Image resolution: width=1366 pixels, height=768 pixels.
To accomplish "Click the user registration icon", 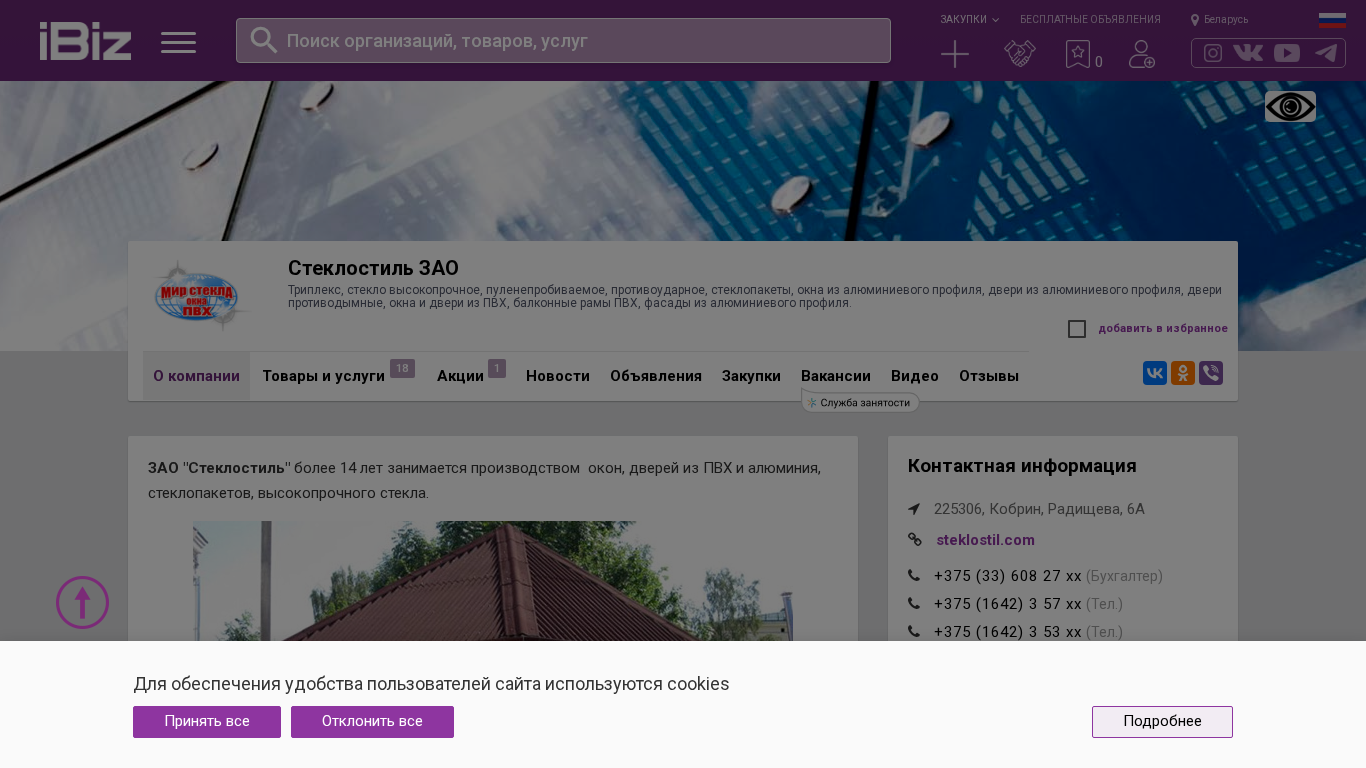I will pos(1141,54).
